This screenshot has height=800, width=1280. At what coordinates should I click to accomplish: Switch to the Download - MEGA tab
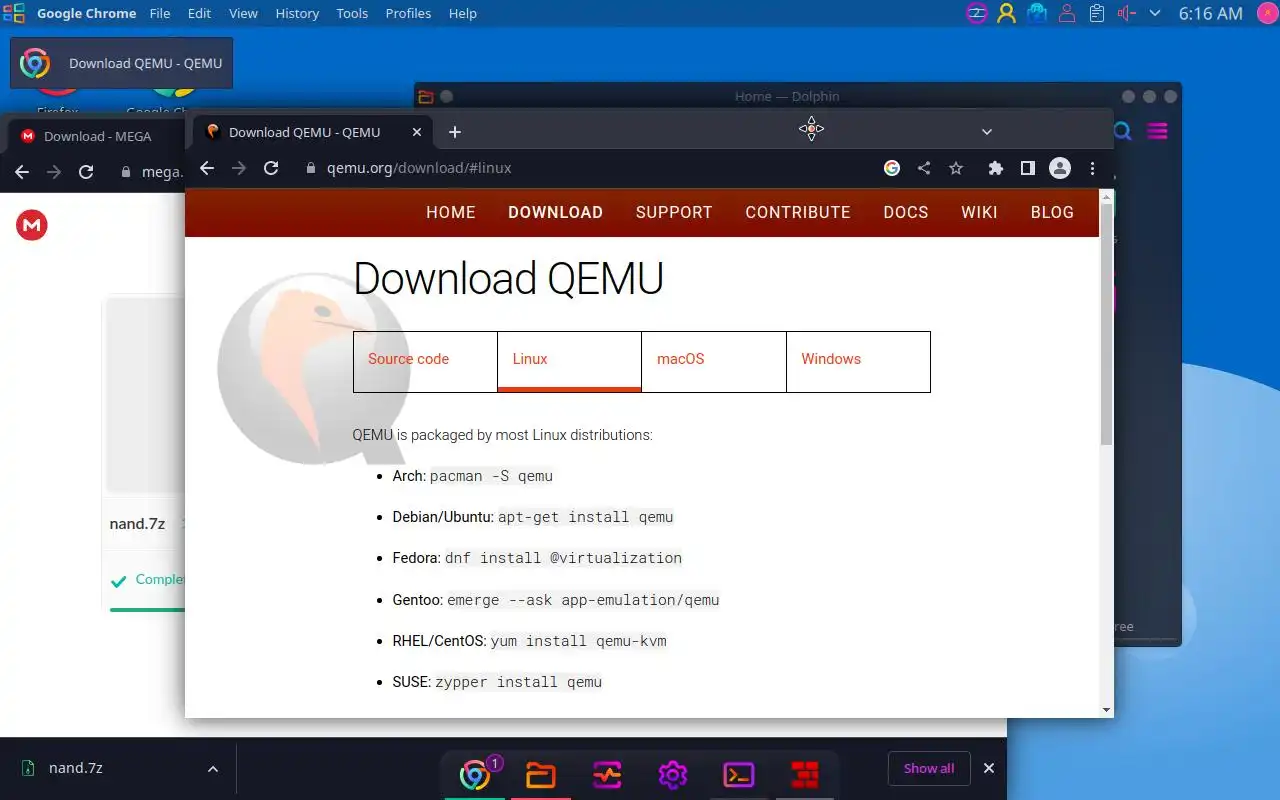tap(96, 136)
